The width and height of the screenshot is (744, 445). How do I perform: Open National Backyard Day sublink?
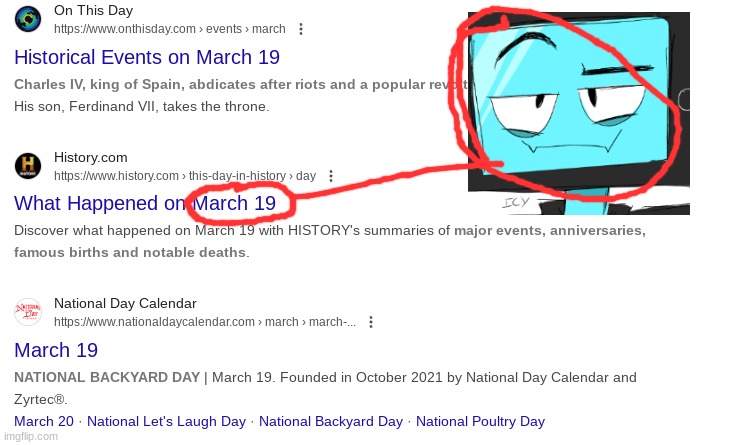331,421
